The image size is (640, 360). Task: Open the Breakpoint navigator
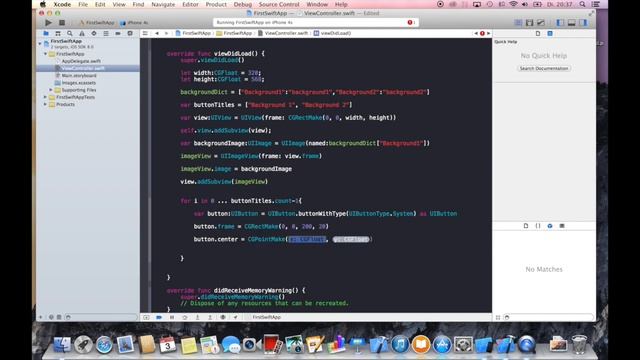[x=118, y=33]
